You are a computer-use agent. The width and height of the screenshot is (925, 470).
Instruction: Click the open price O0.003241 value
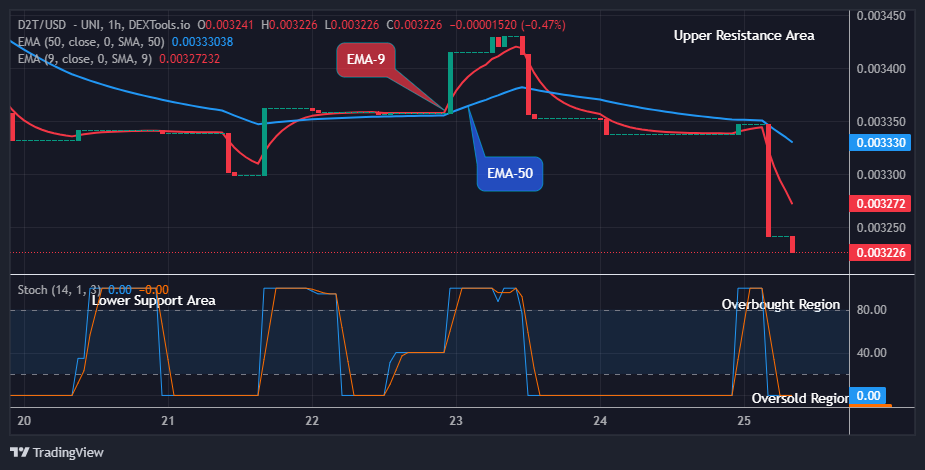(225, 25)
